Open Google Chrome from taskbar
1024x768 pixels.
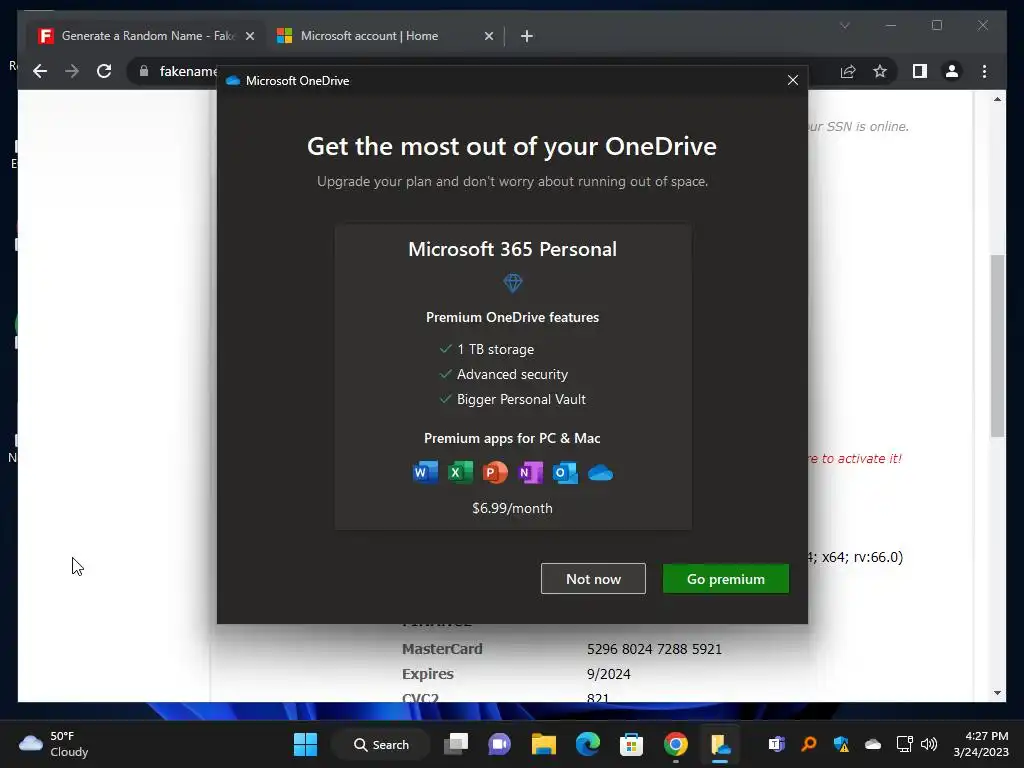(676, 744)
